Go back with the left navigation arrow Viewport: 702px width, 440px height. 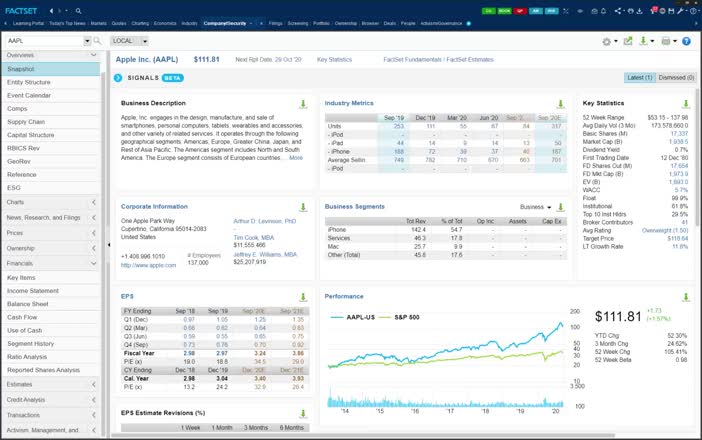pos(51,11)
